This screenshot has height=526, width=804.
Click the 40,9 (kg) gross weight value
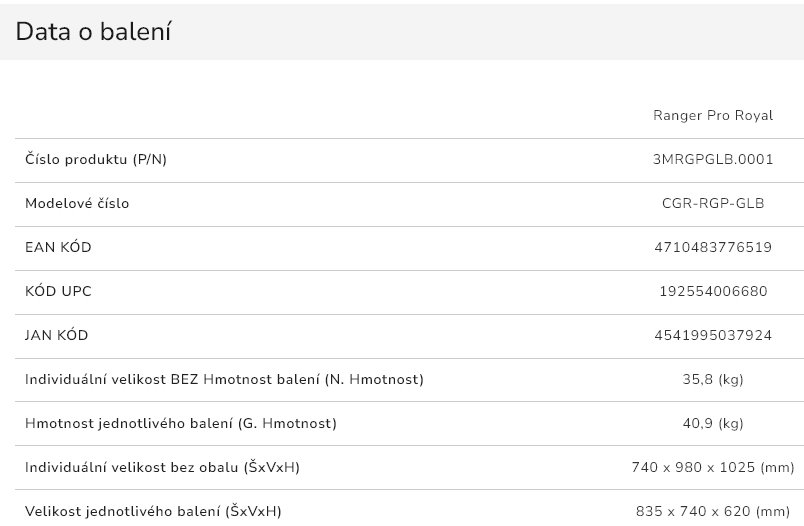click(x=713, y=423)
